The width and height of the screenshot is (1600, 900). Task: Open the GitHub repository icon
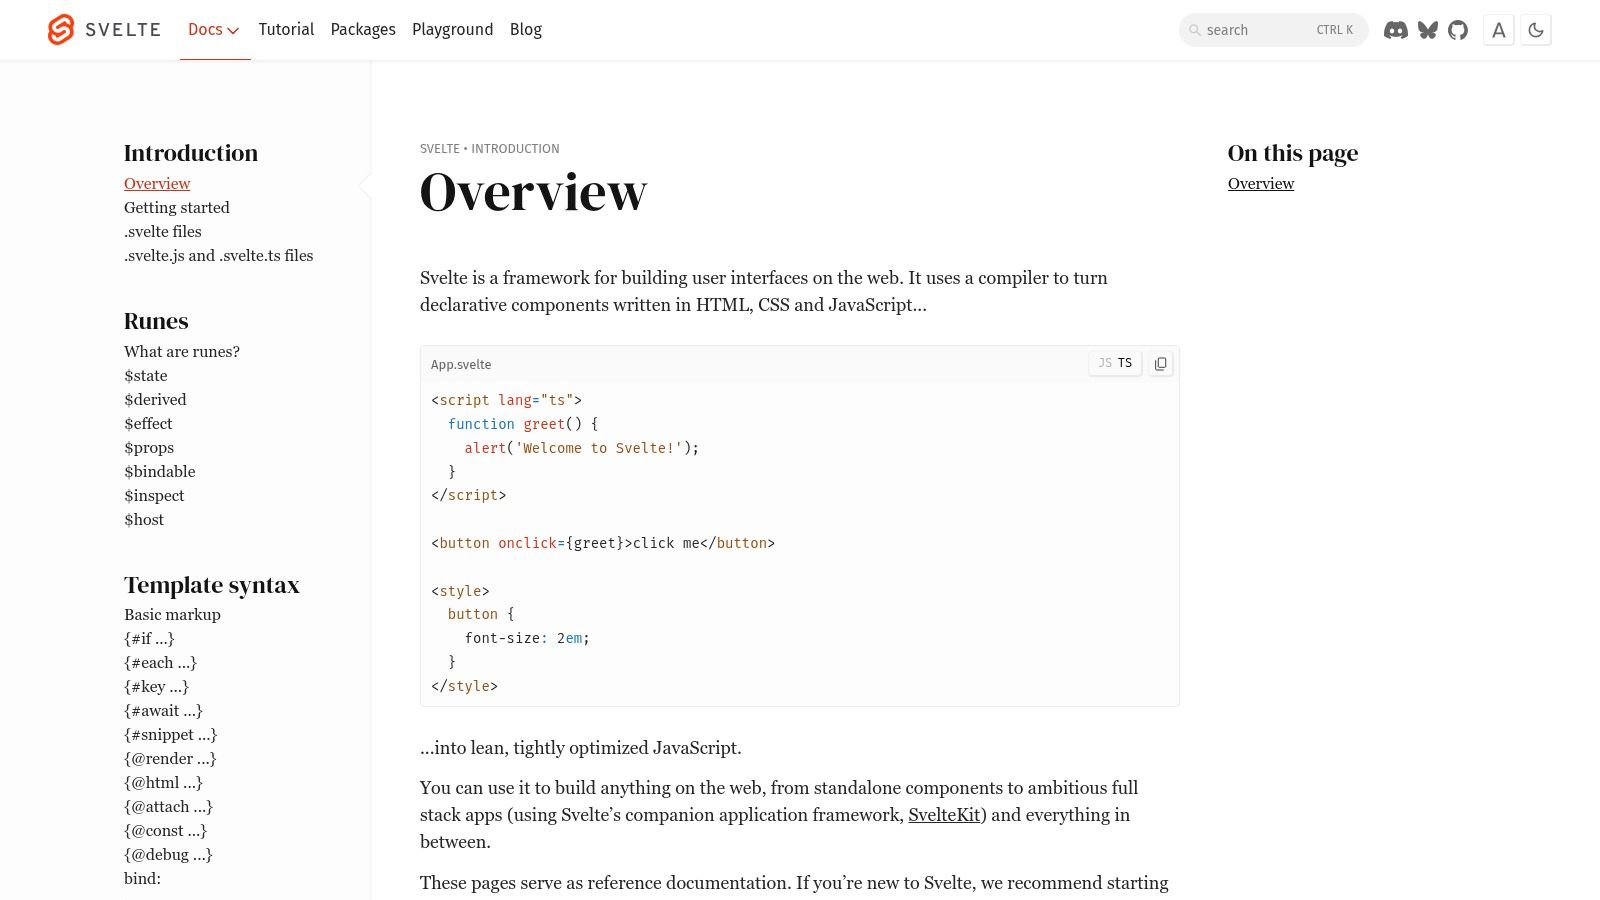tap(1458, 30)
